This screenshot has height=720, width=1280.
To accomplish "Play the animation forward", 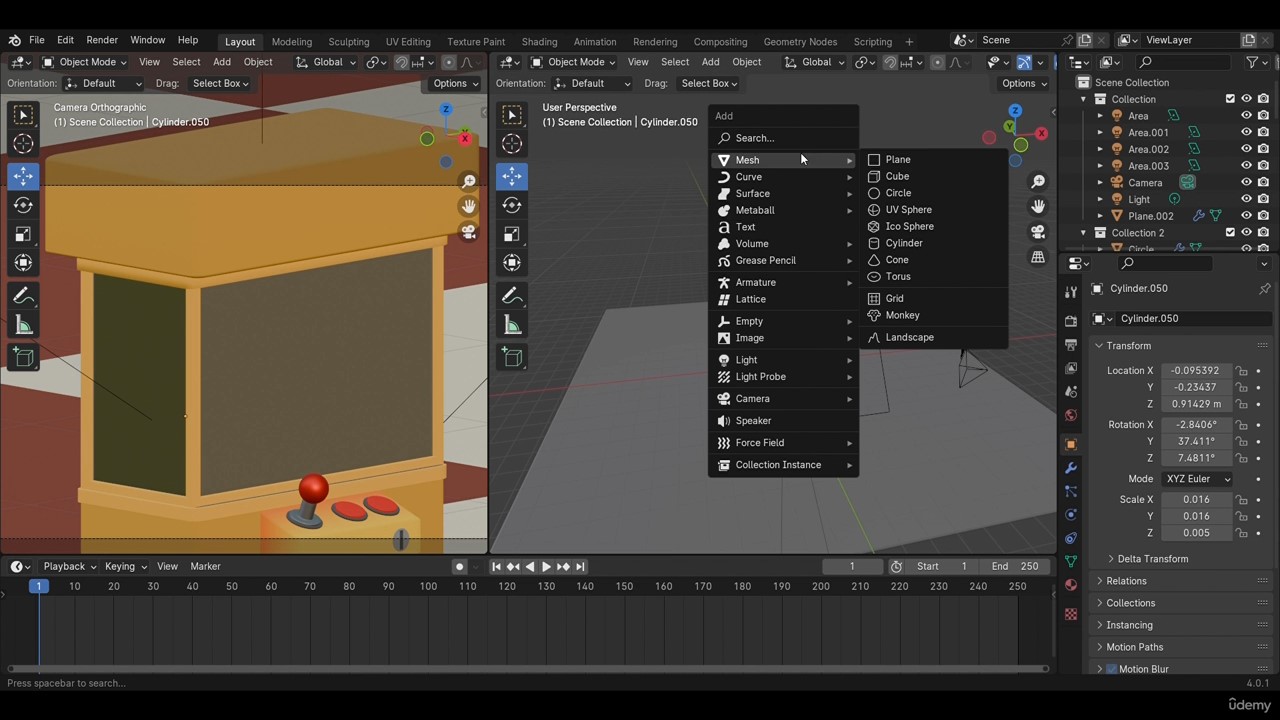I will [546, 567].
